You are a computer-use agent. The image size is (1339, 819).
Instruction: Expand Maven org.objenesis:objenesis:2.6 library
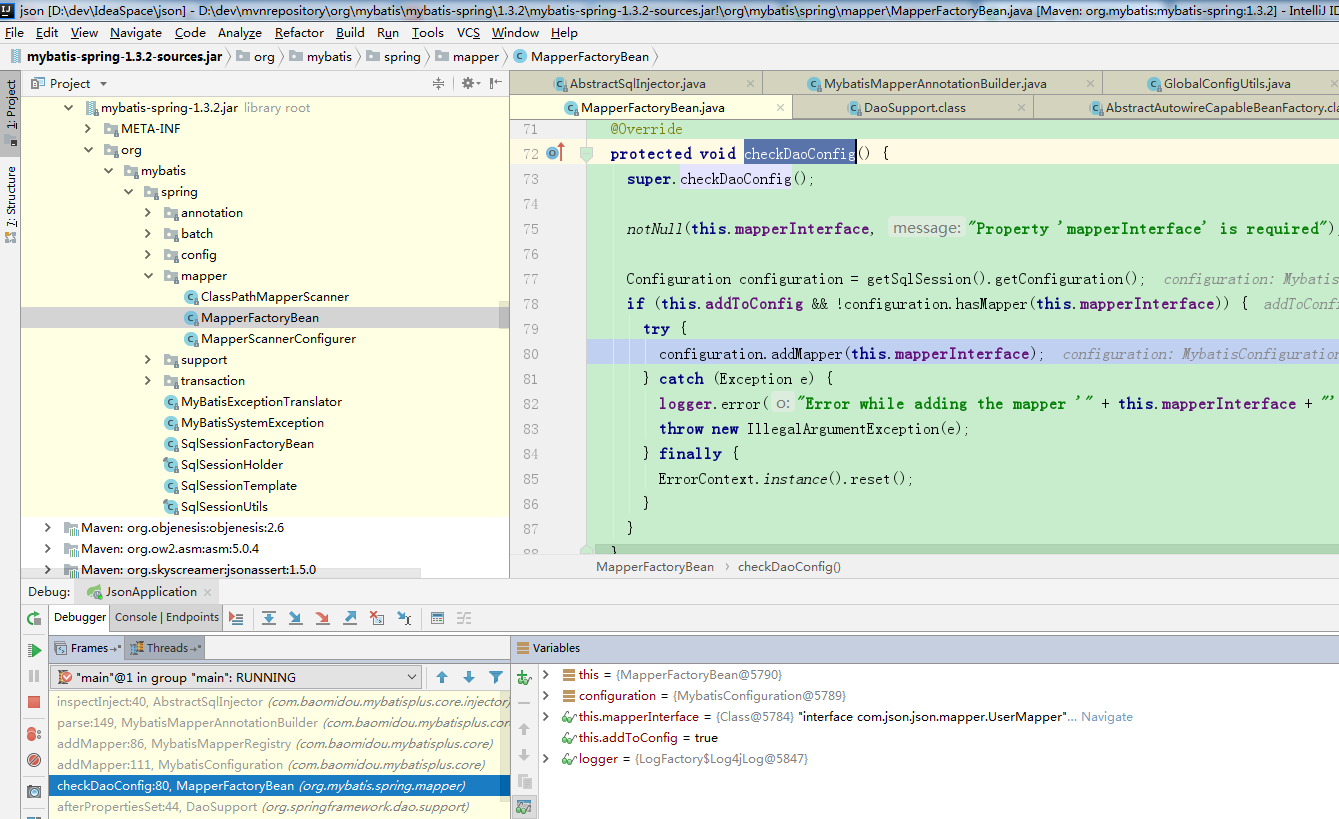[48, 528]
